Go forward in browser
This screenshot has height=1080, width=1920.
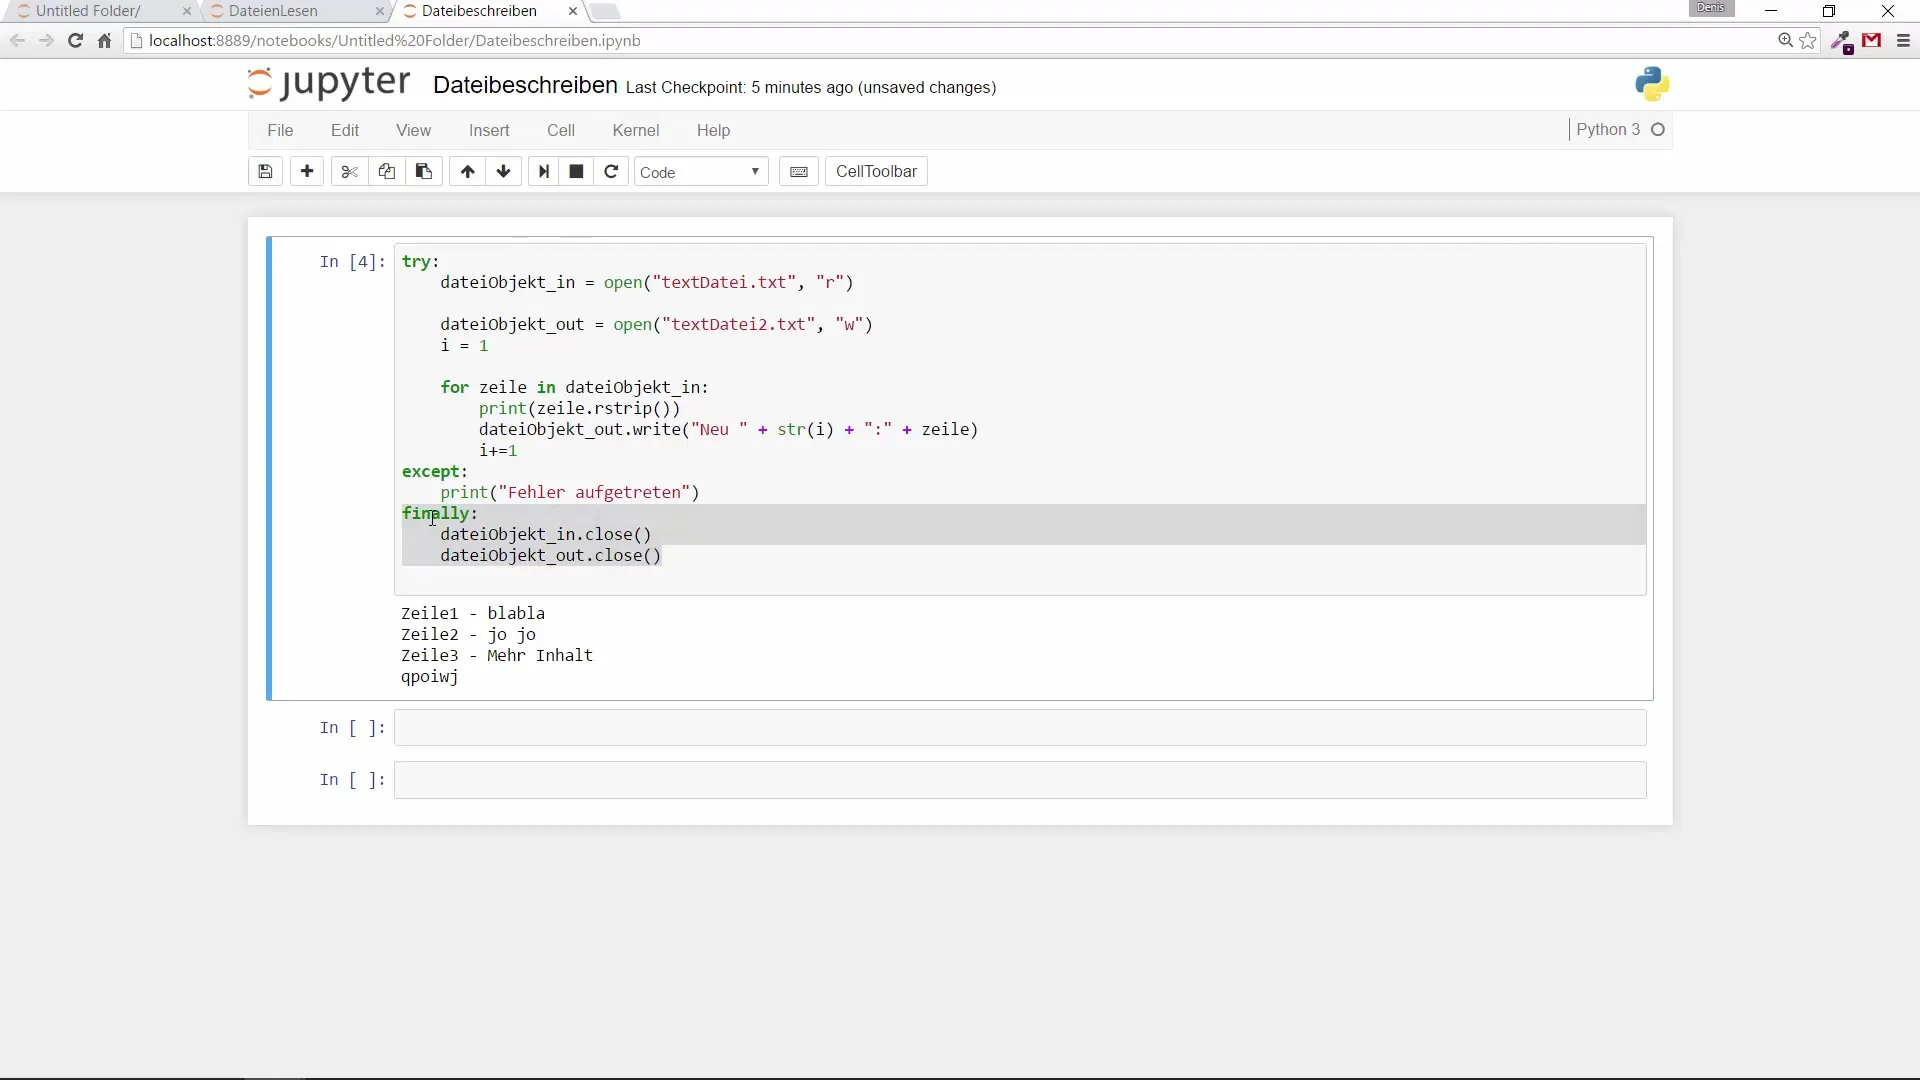coord(46,41)
